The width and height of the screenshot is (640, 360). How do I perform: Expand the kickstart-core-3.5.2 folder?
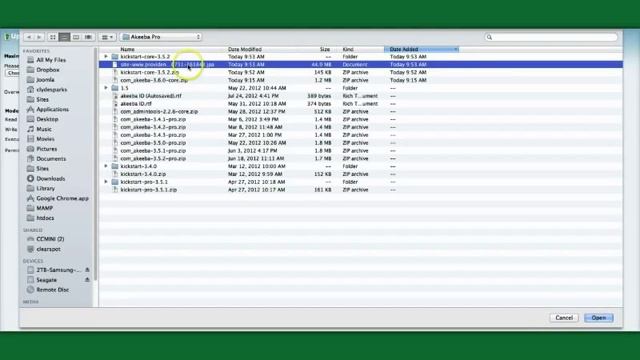coord(106,57)
